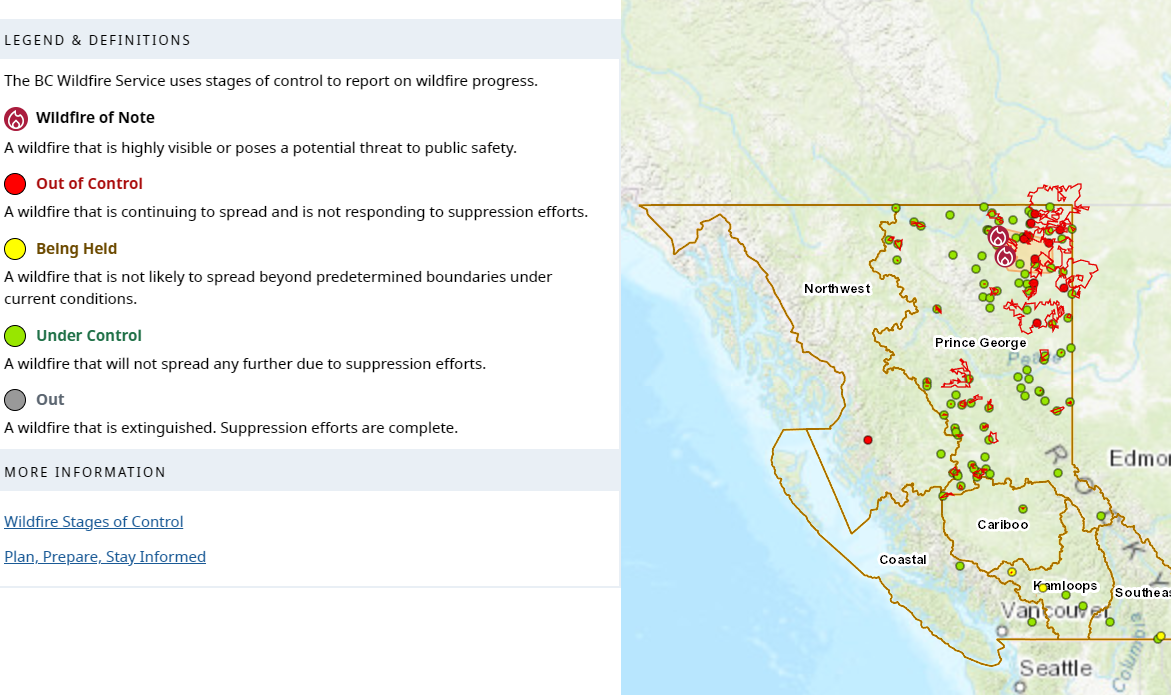Click the yellow fire marker near Kamloops label
This screenshot has height=695, width=1171.
tap(1043, 588)
